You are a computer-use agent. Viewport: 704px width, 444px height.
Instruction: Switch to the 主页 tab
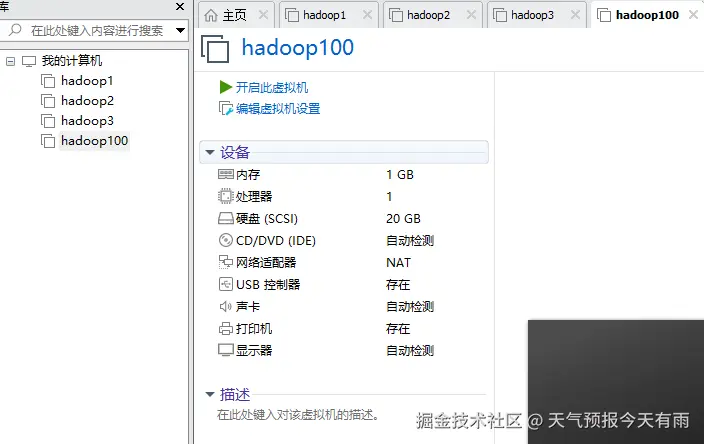point(236,15)
